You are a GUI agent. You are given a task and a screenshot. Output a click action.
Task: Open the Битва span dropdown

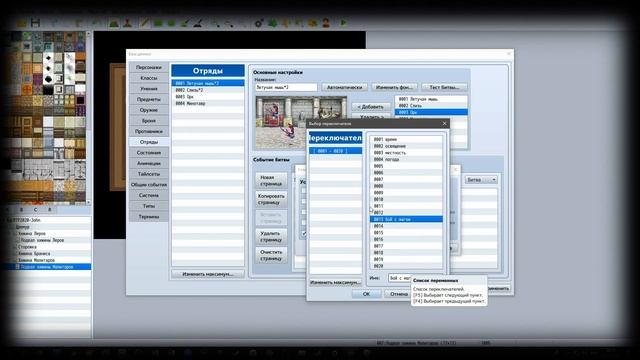[481, 180]
